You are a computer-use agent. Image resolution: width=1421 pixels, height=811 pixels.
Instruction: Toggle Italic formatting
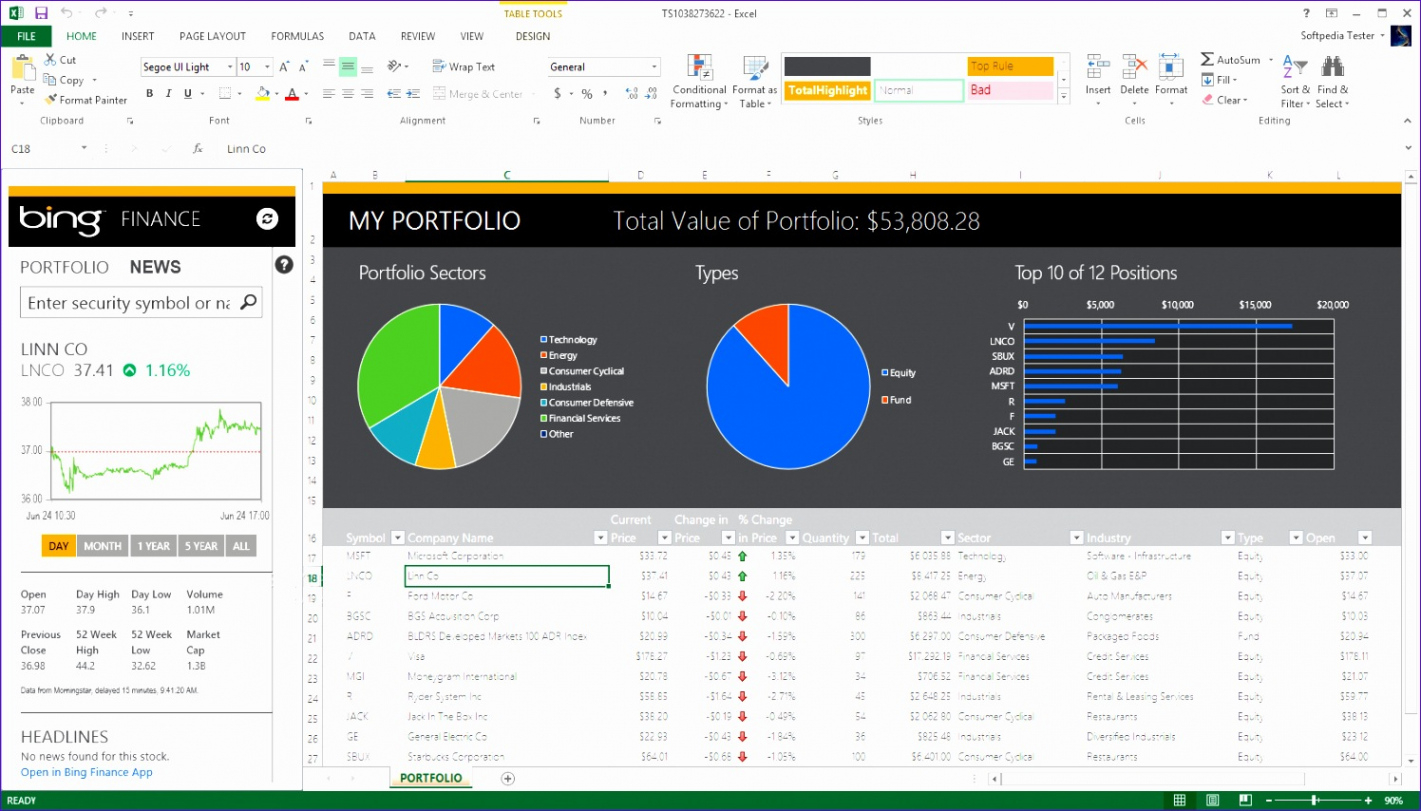[x=169, y=94]
